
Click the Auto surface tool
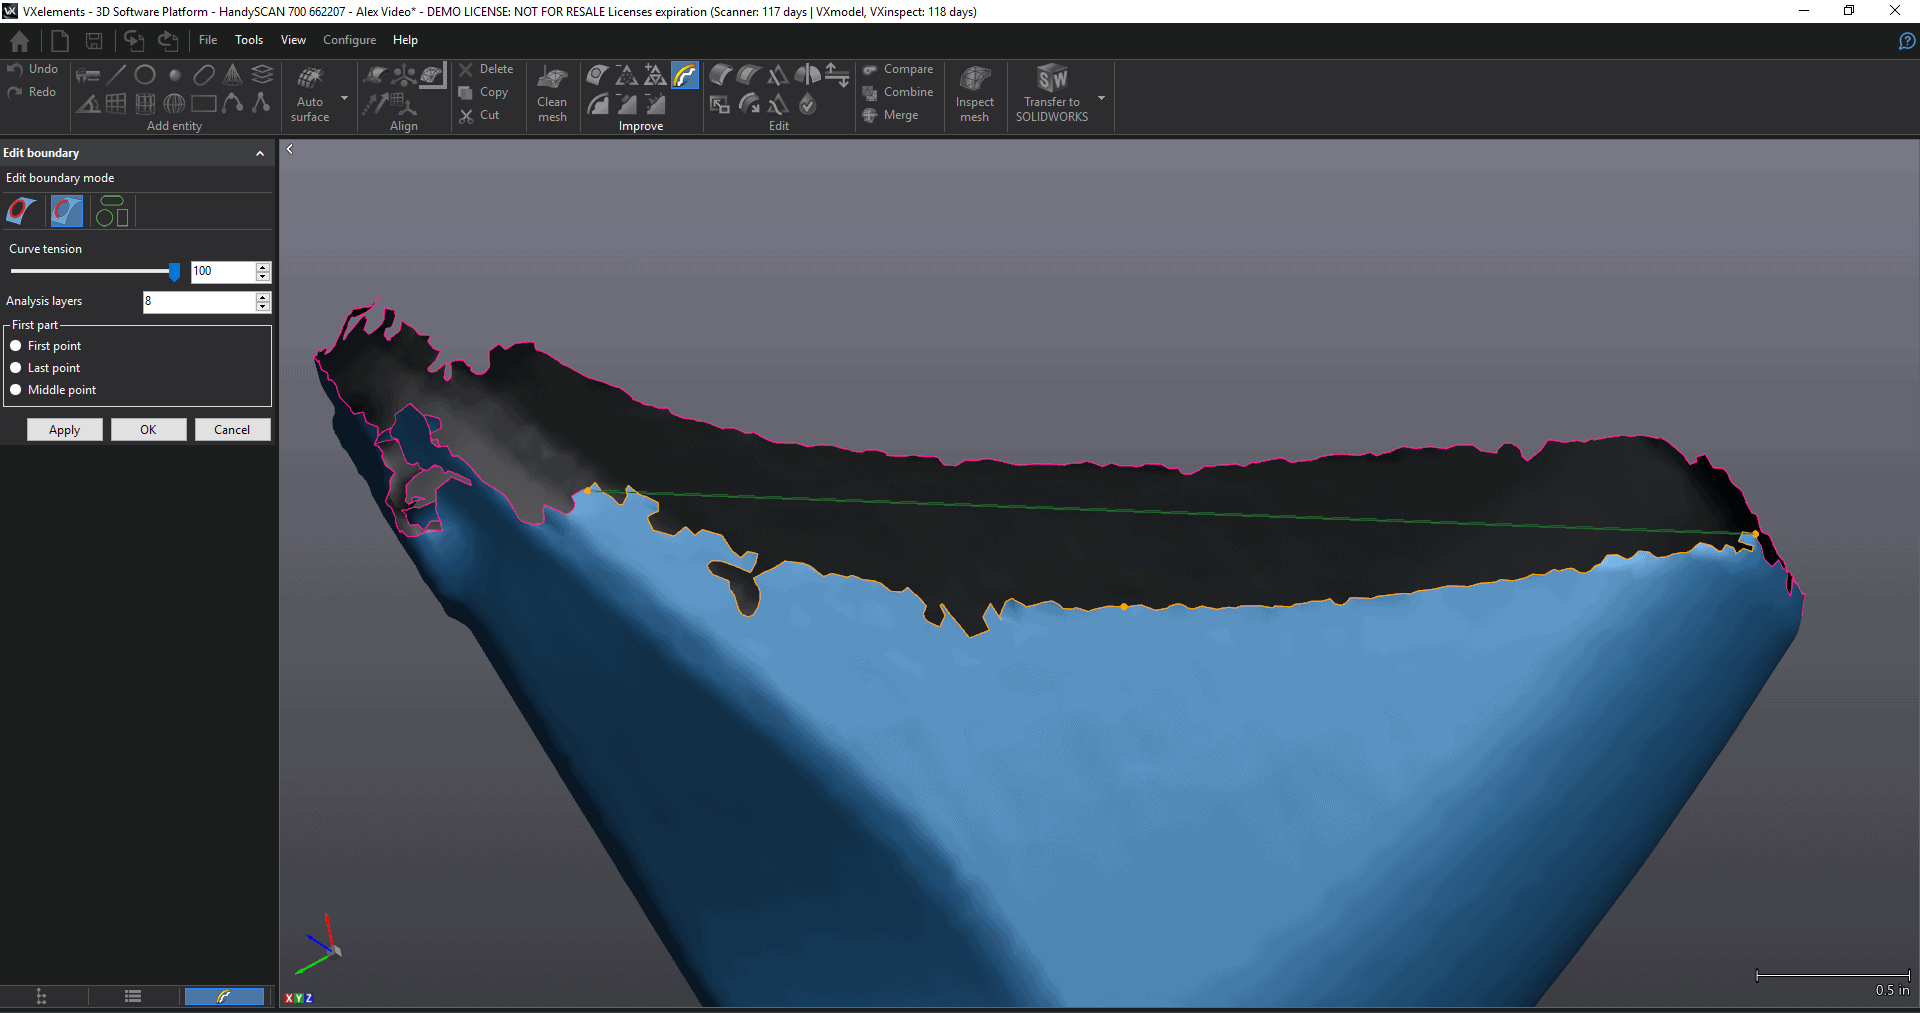(x=310, y=94)
